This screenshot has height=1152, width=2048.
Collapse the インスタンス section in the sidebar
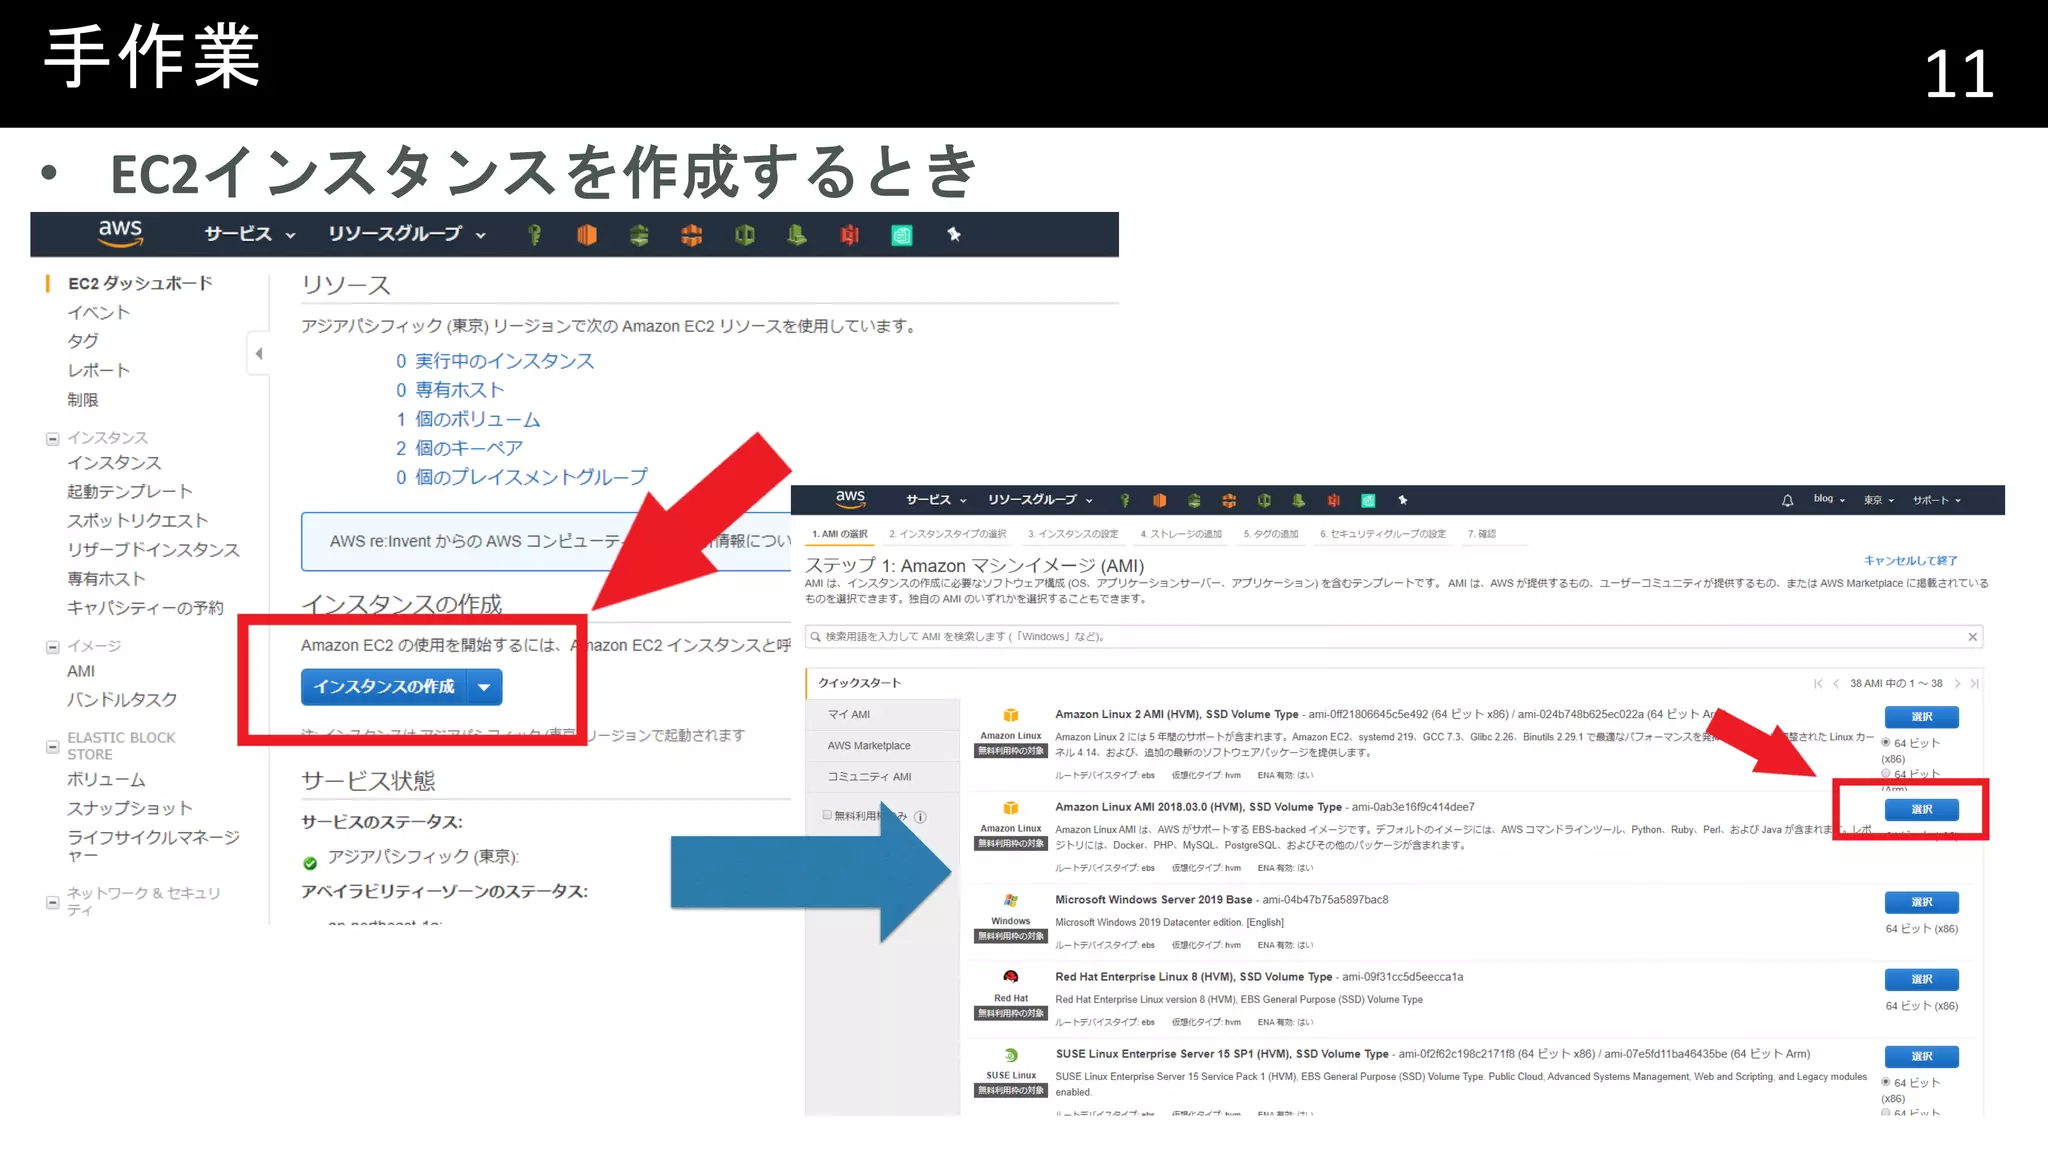click(x=52, y=439)
